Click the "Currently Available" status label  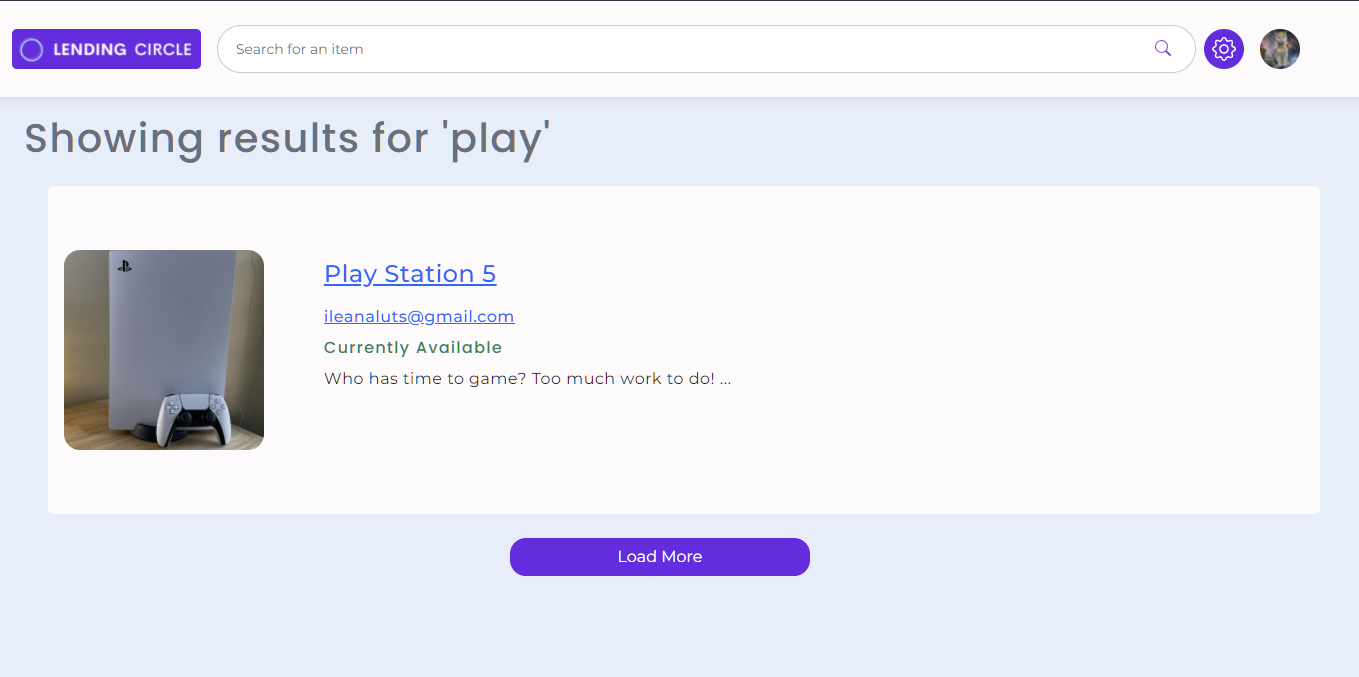pyautogui.click(x=413, y=348)
